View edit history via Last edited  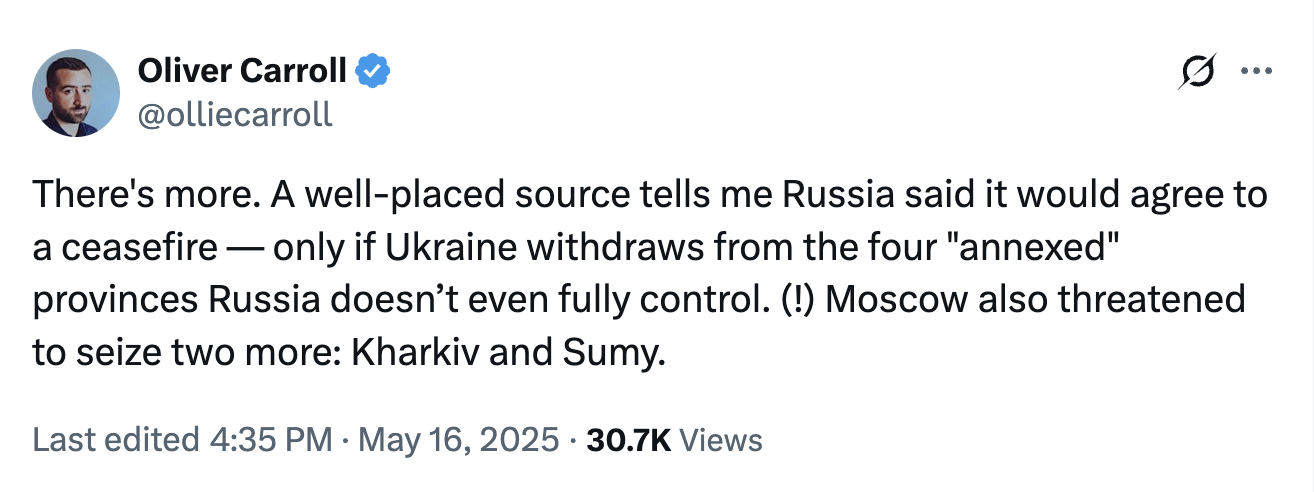click(x=114, y=440)
